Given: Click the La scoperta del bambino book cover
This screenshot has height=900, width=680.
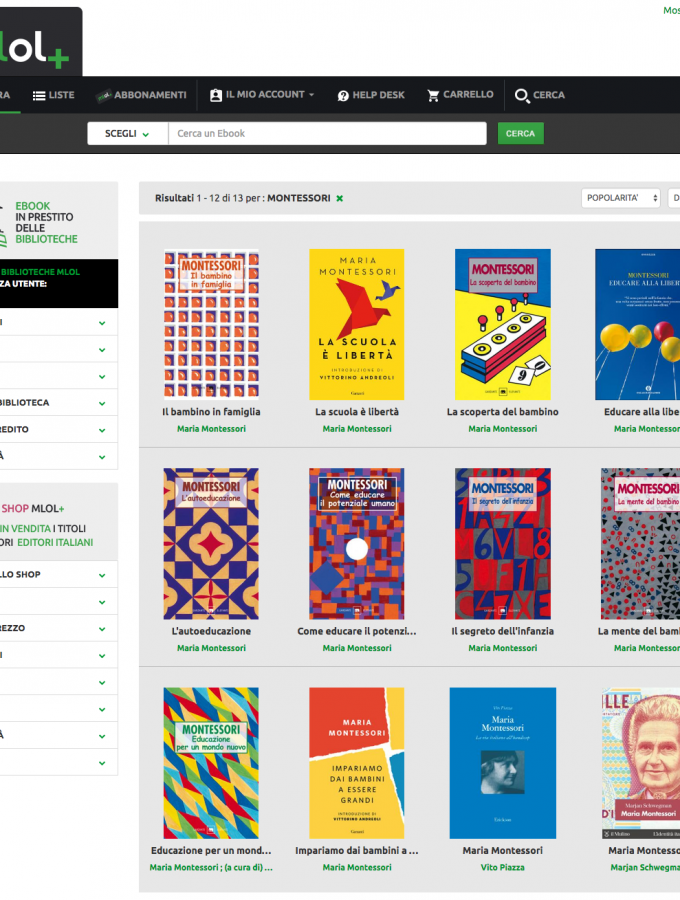Looking at the screenshot, I should pyautogui.click(x=503, y=324).
